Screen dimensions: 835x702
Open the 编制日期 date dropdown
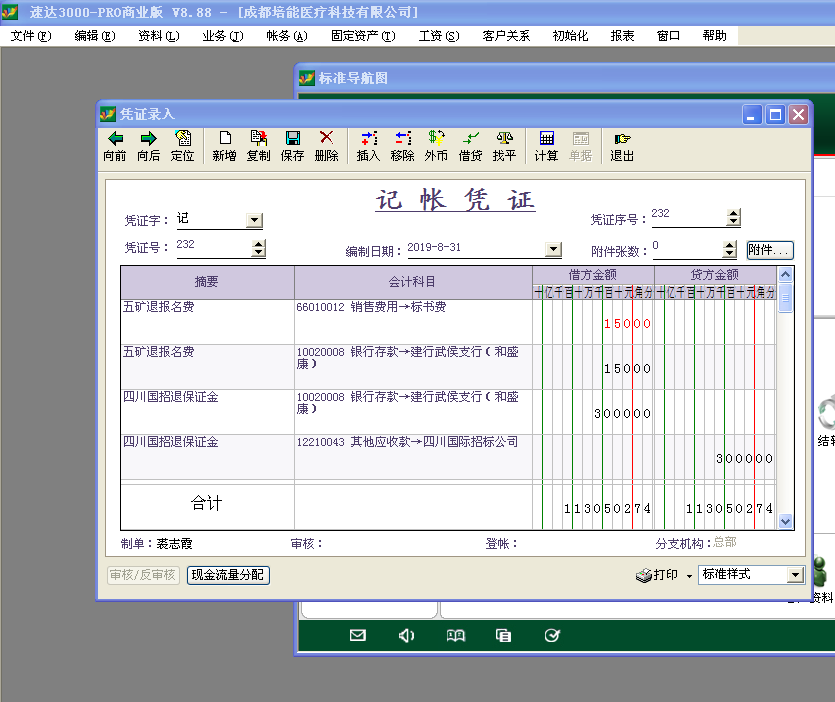[x=553, y=250]
